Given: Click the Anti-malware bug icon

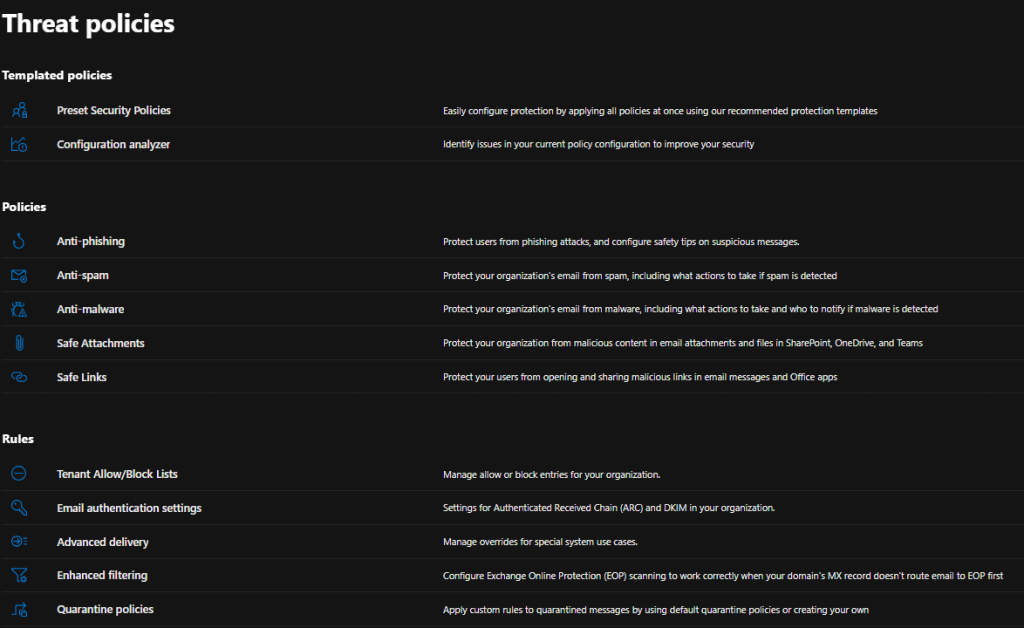Looking at the screenshot, I should click(19, 309).
